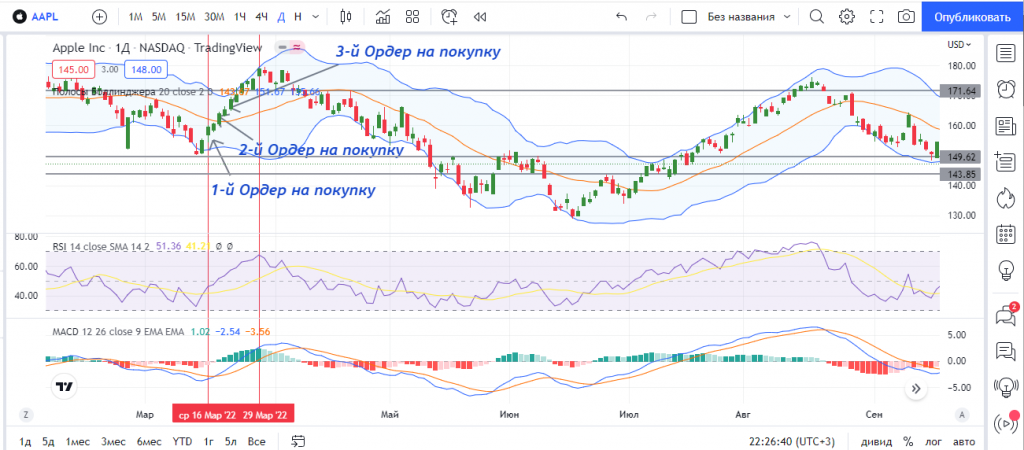
Task: Select the Н weekly timeframe
Action: (x=298, y=16)
